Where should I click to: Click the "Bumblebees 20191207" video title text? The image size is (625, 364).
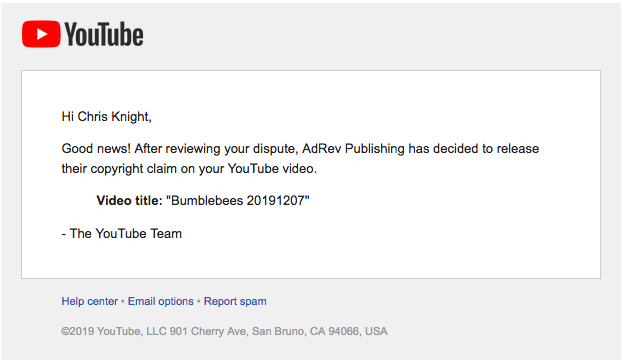[x=238, y=200]
